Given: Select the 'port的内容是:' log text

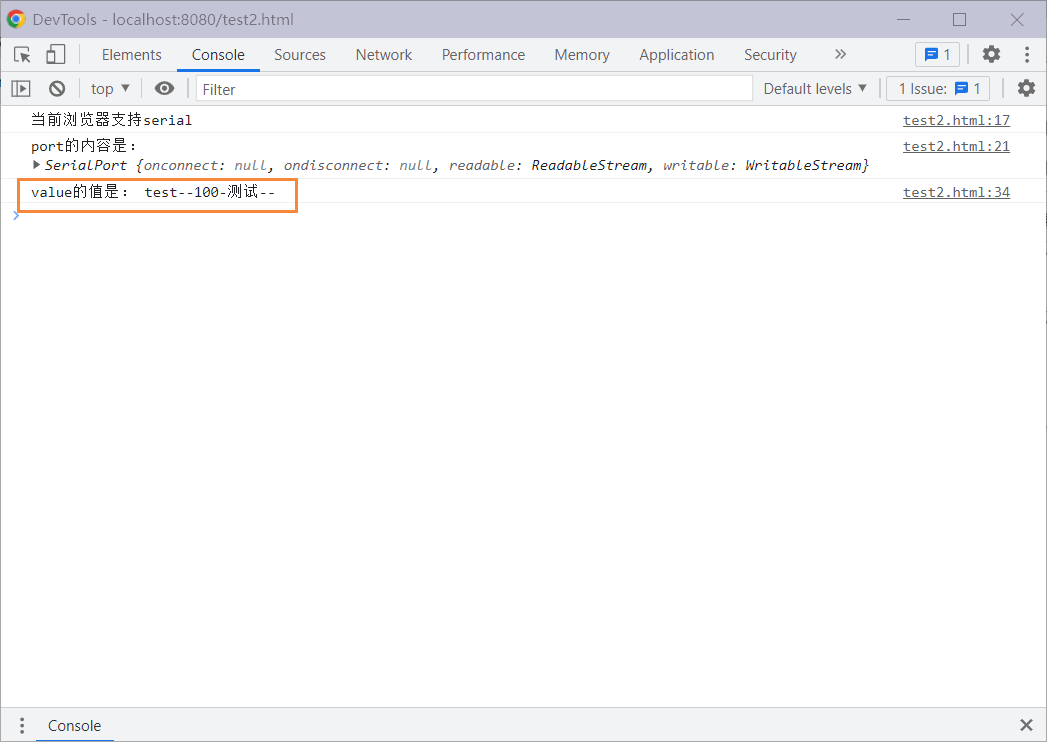Looking at the screenshot, I should coord(84,146).
